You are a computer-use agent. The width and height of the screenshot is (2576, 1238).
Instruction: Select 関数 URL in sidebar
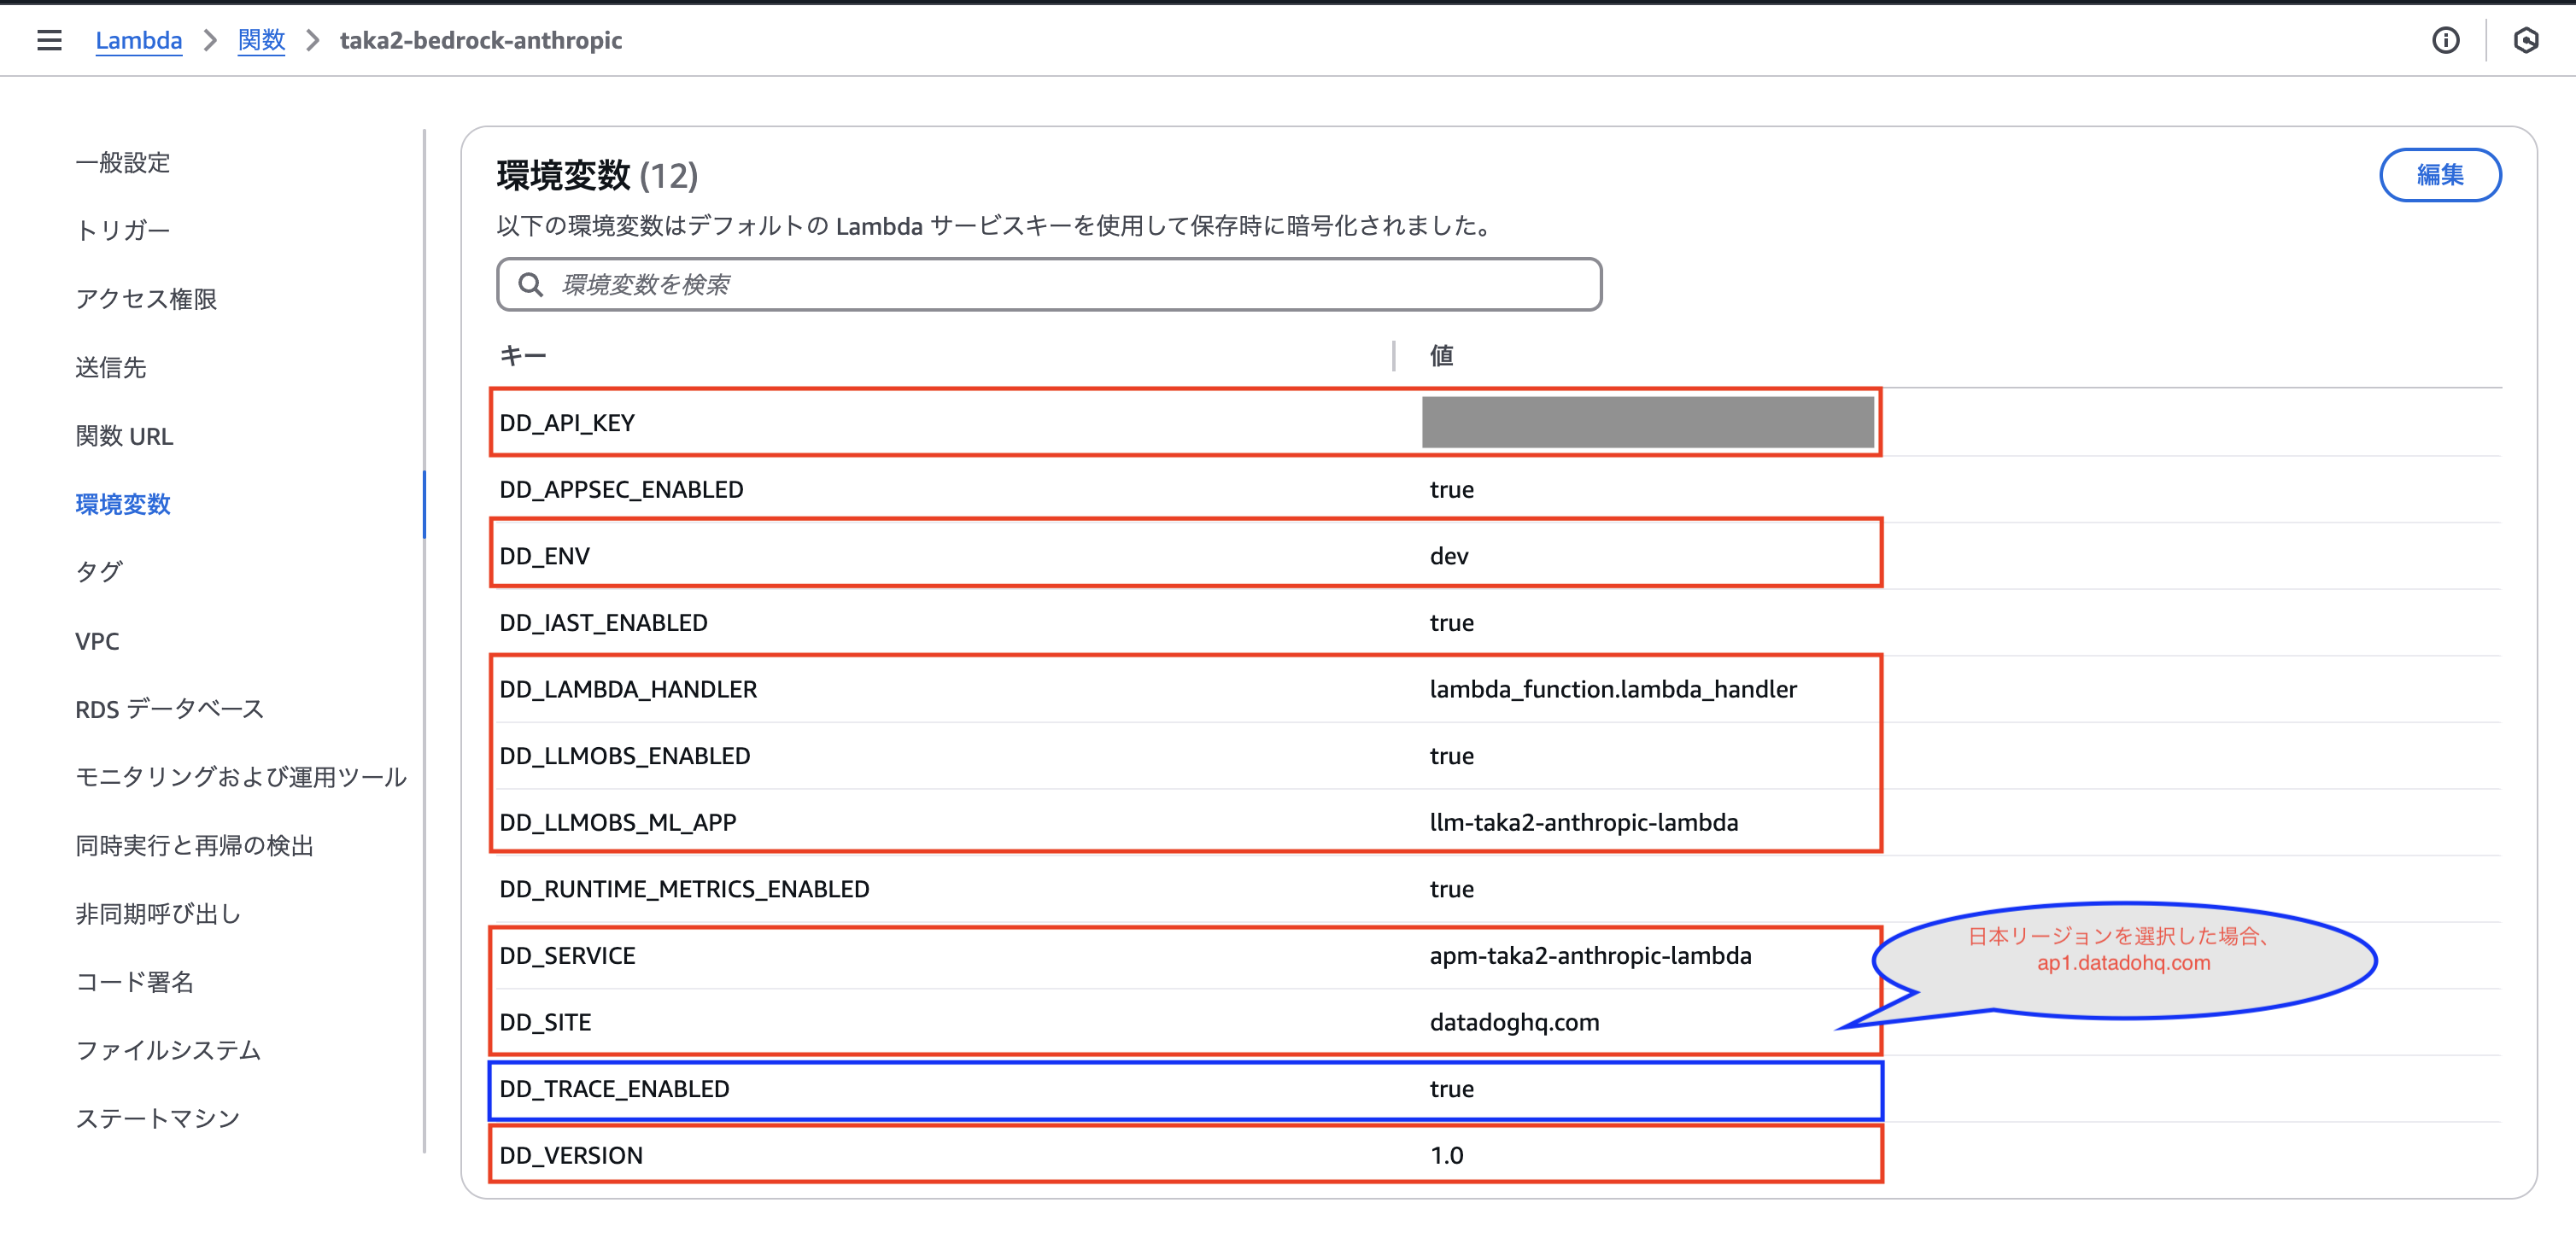click(x=124, y=436)
